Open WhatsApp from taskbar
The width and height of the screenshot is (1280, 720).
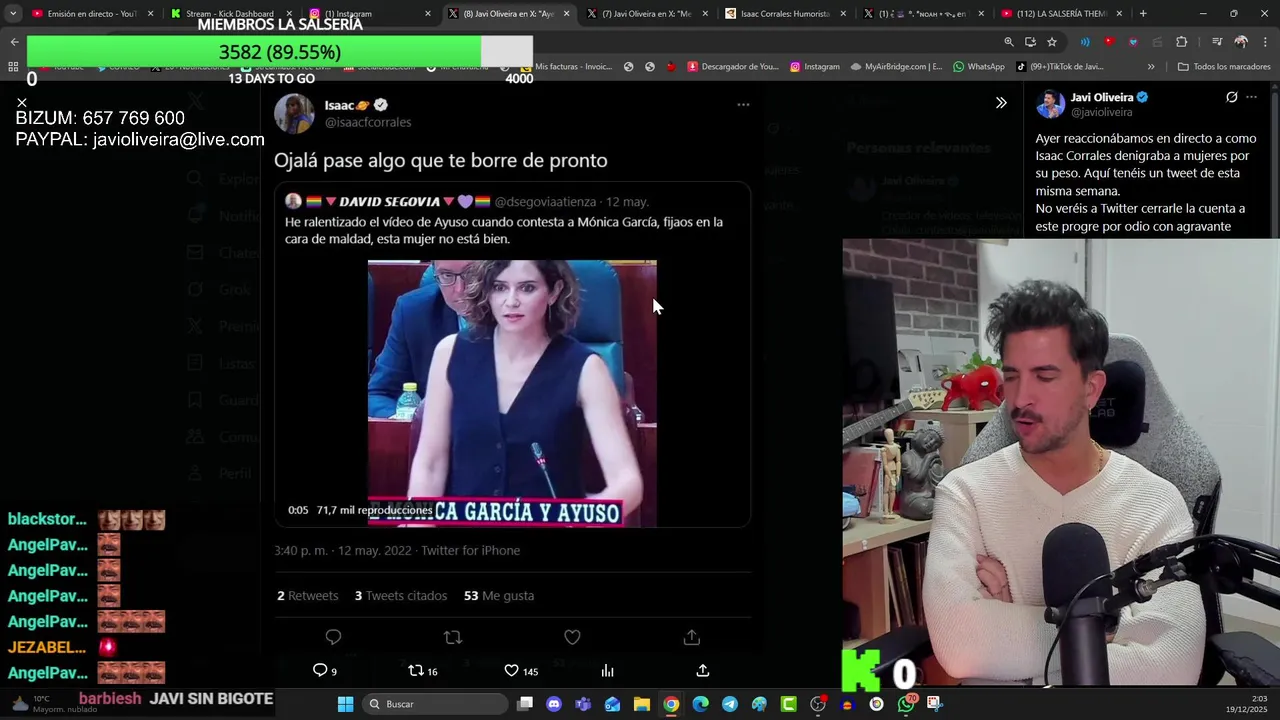point(906,704)
